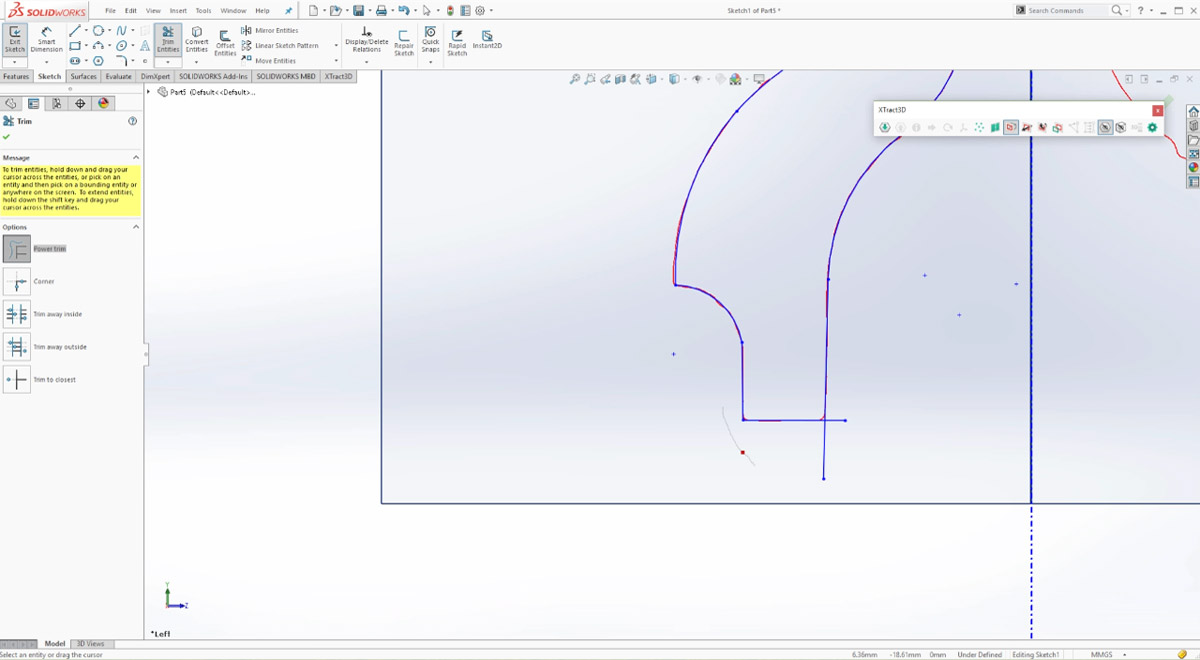Switch to the XTract3D ribbon tab
This screenshot has height=660, width=1200.
point(337,76)
